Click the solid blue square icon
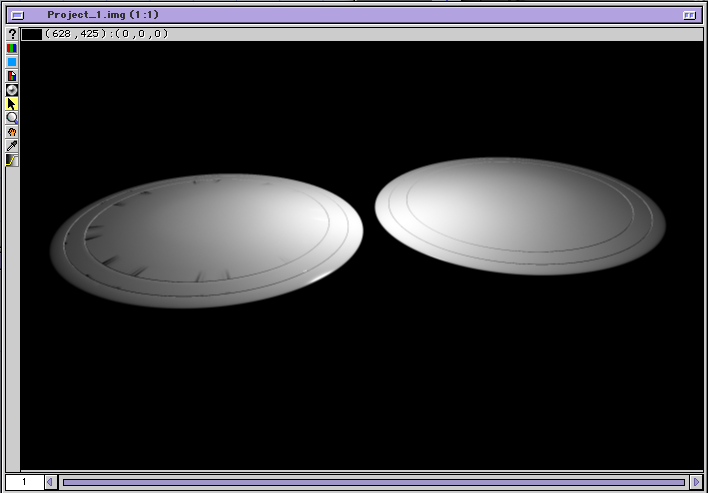The width and height of the screenshot is (708, 493). 12,62
